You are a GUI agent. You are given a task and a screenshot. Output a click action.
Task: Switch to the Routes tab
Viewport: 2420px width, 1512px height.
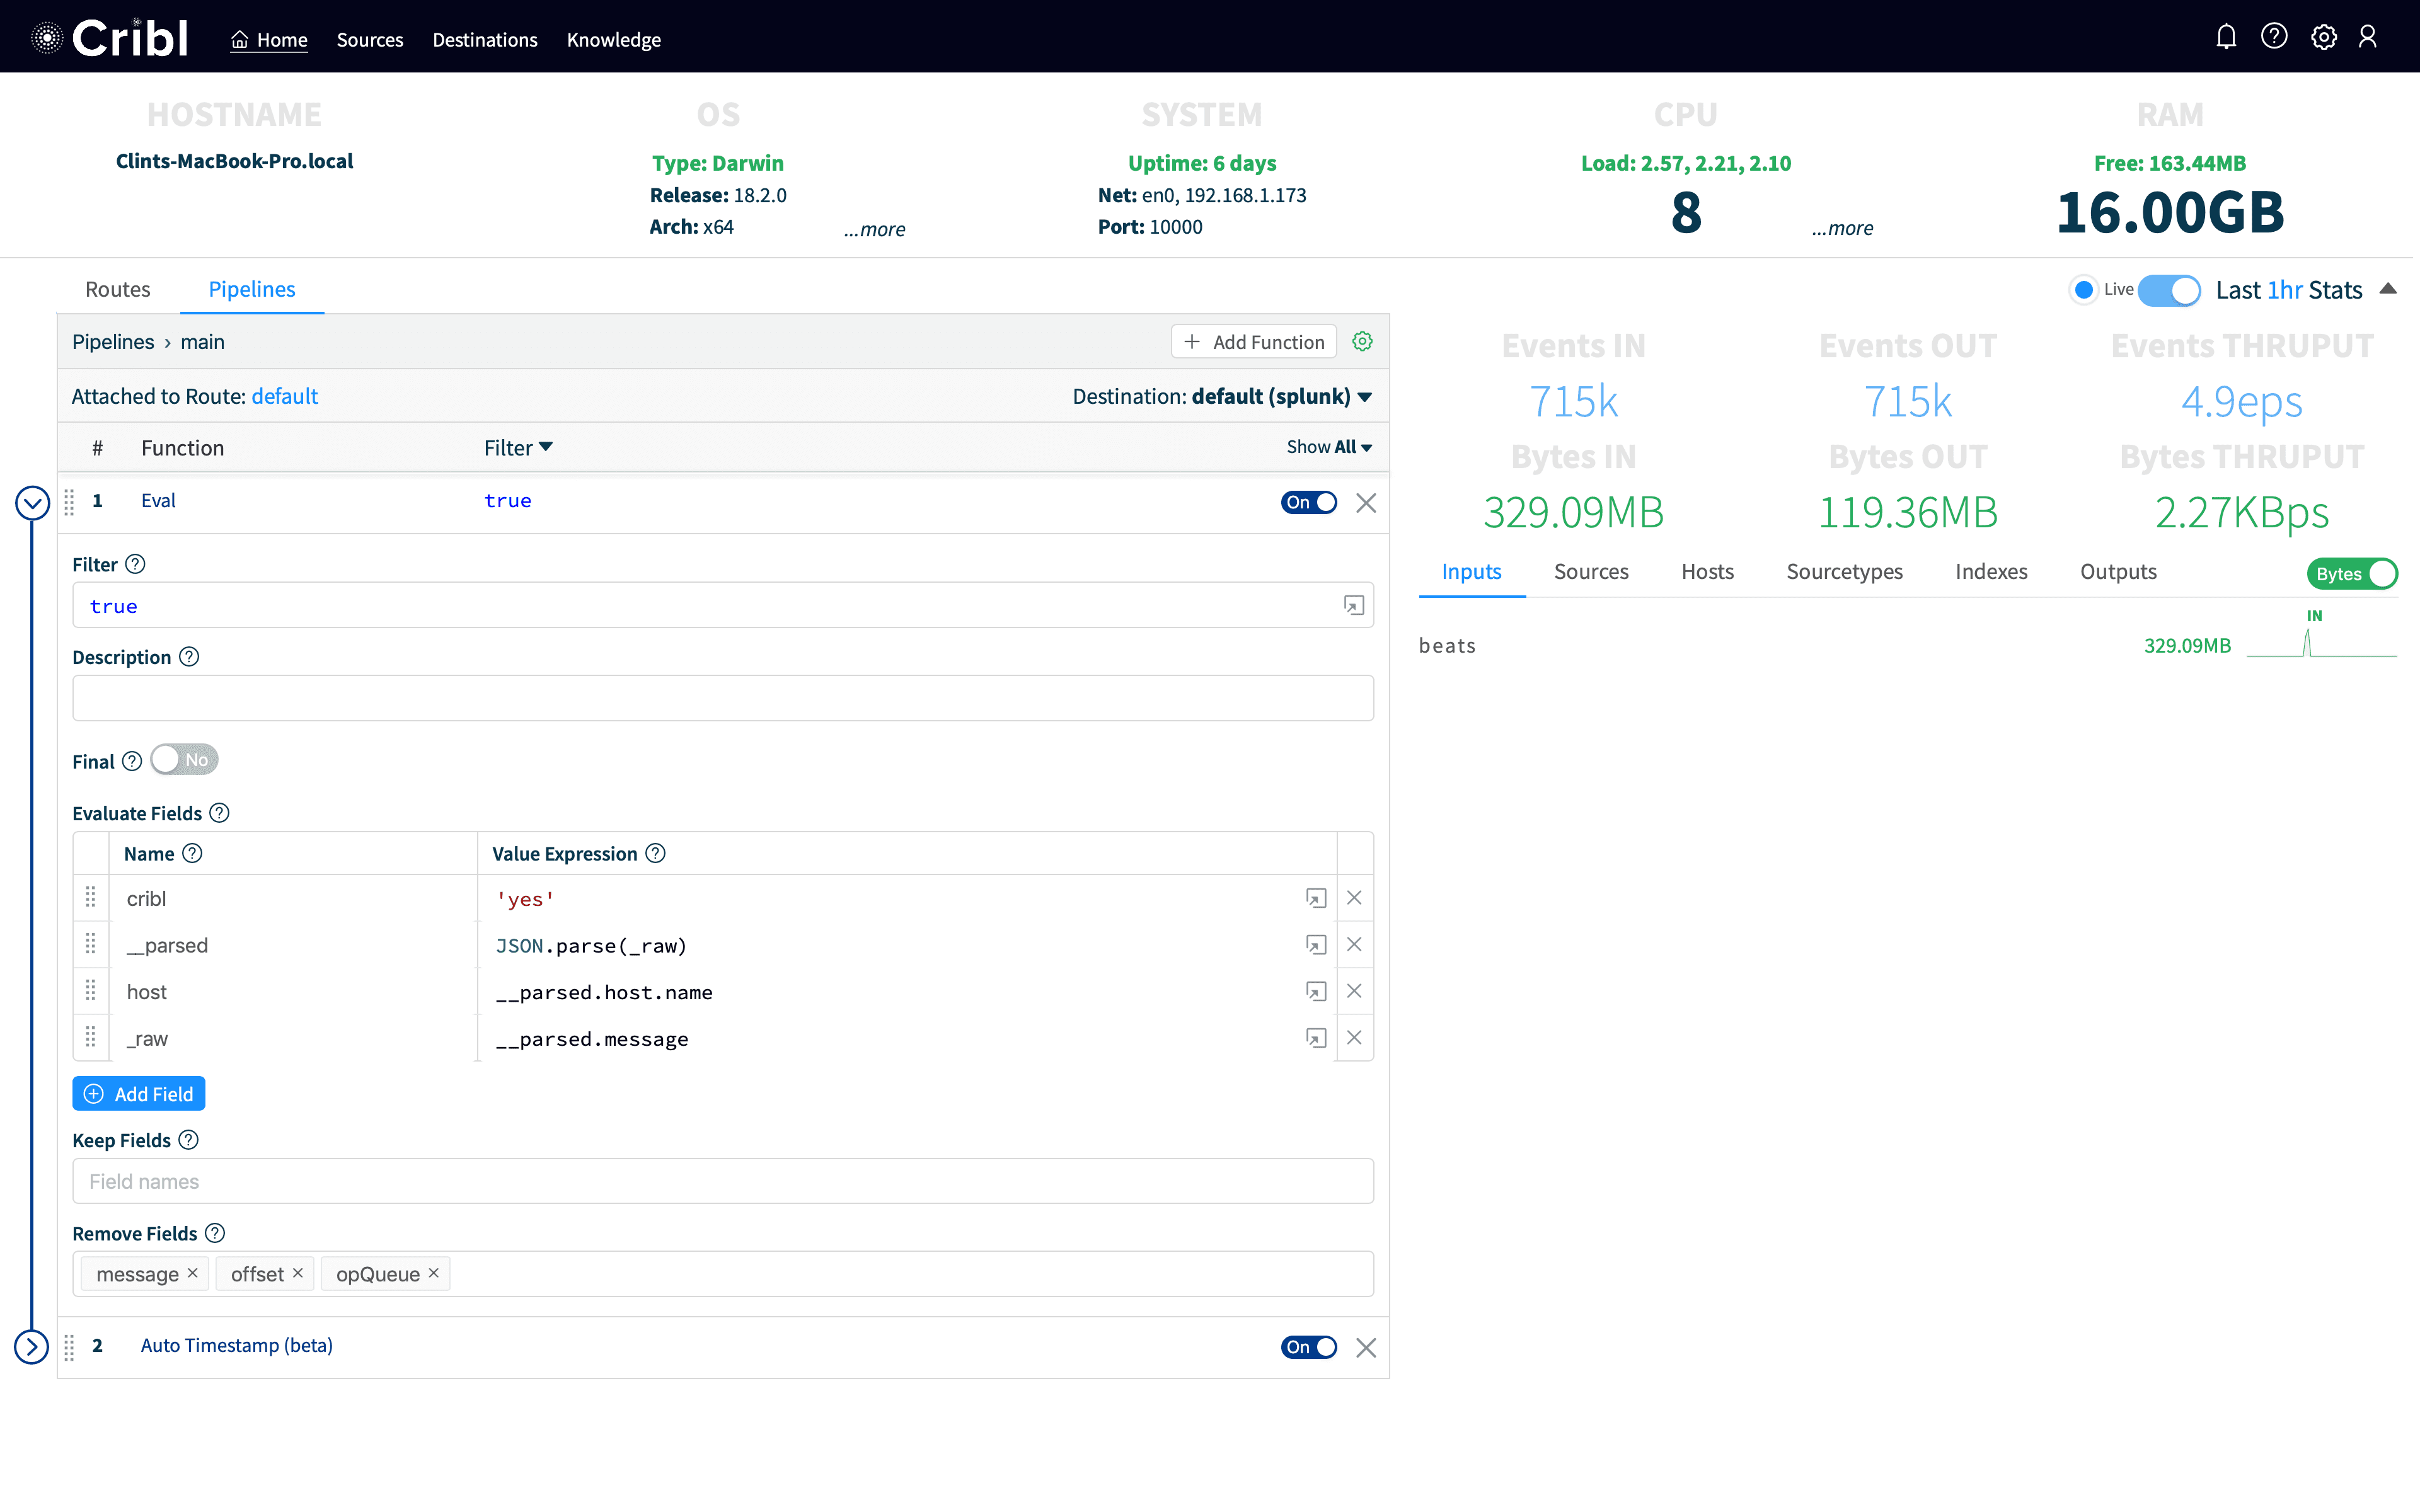pyautogui.click(x=118, y=290)
